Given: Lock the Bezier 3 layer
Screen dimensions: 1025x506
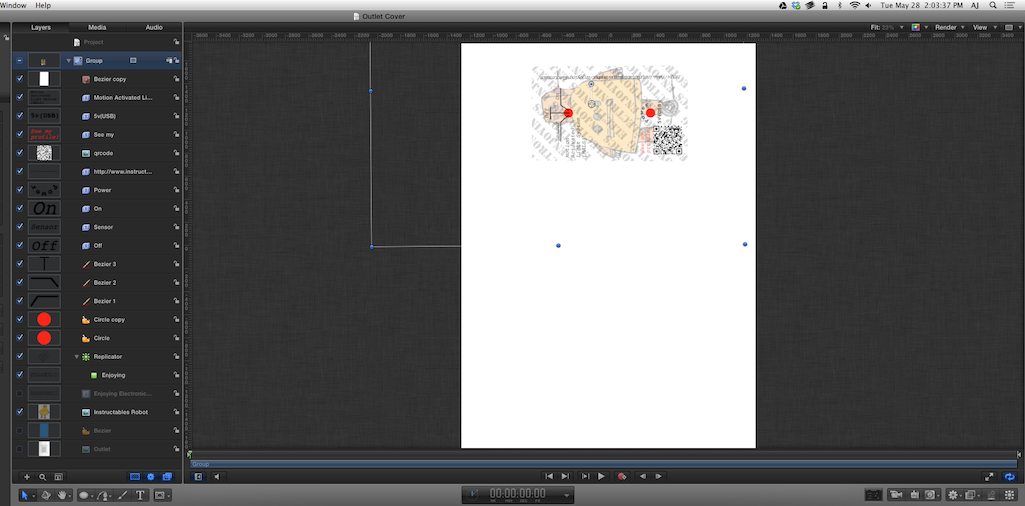Looking at the screenshot, I should pos(176,264).
